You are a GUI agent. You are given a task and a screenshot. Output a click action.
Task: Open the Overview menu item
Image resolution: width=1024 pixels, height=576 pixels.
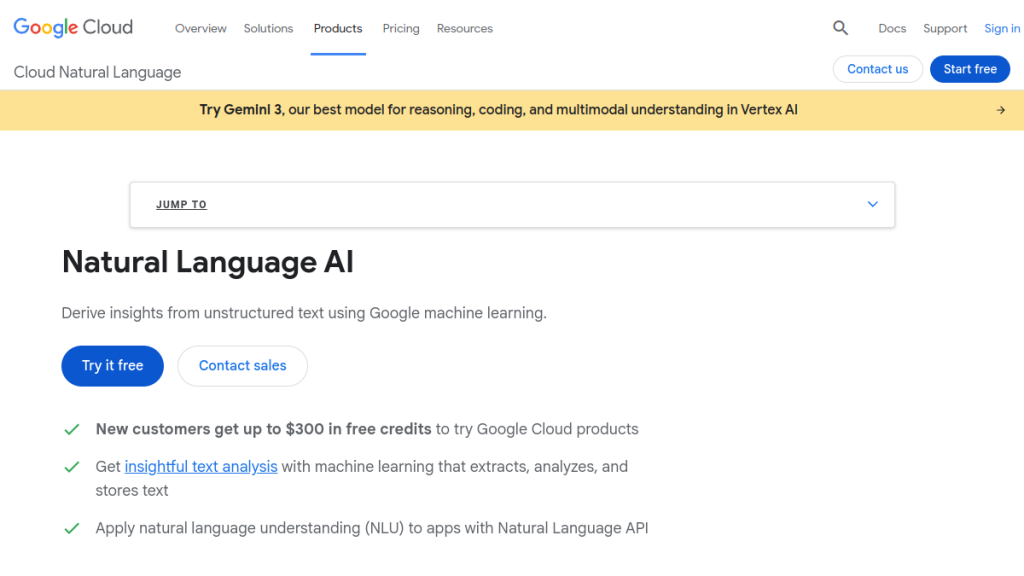(200, 29)
